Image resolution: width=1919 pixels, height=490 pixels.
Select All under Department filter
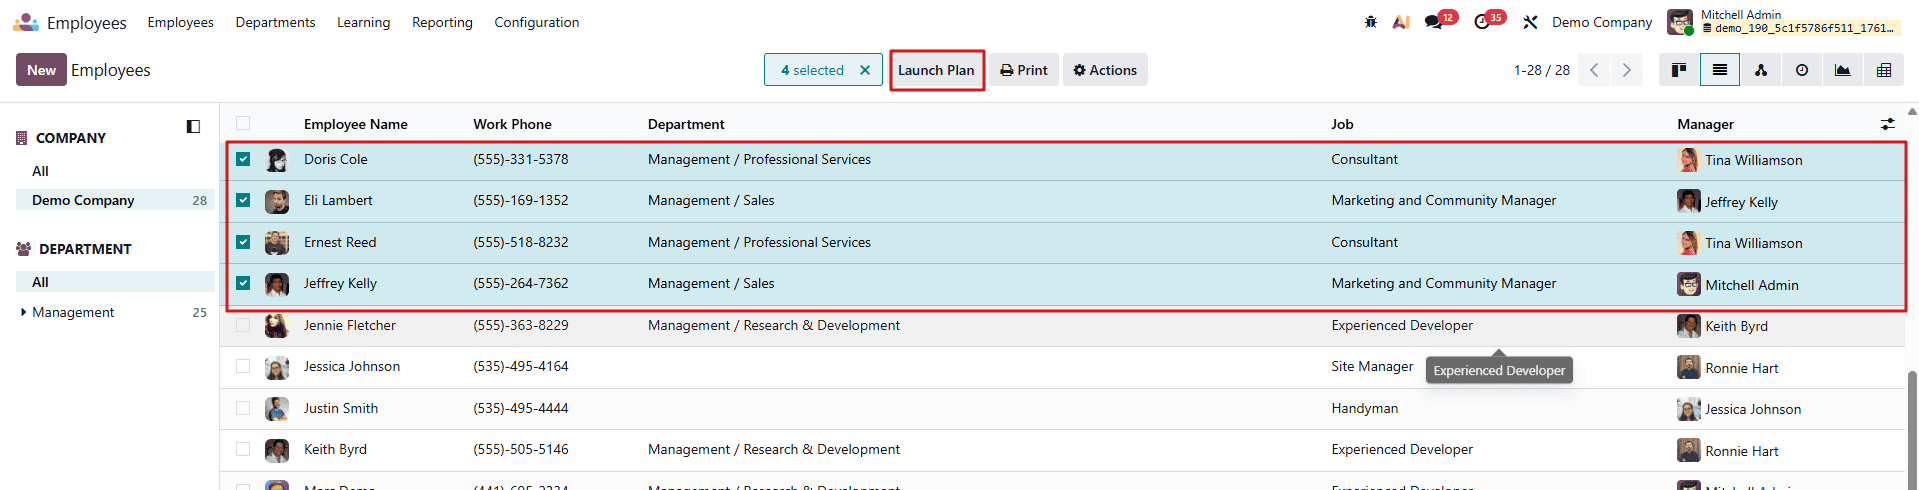(x=115, y=282)
